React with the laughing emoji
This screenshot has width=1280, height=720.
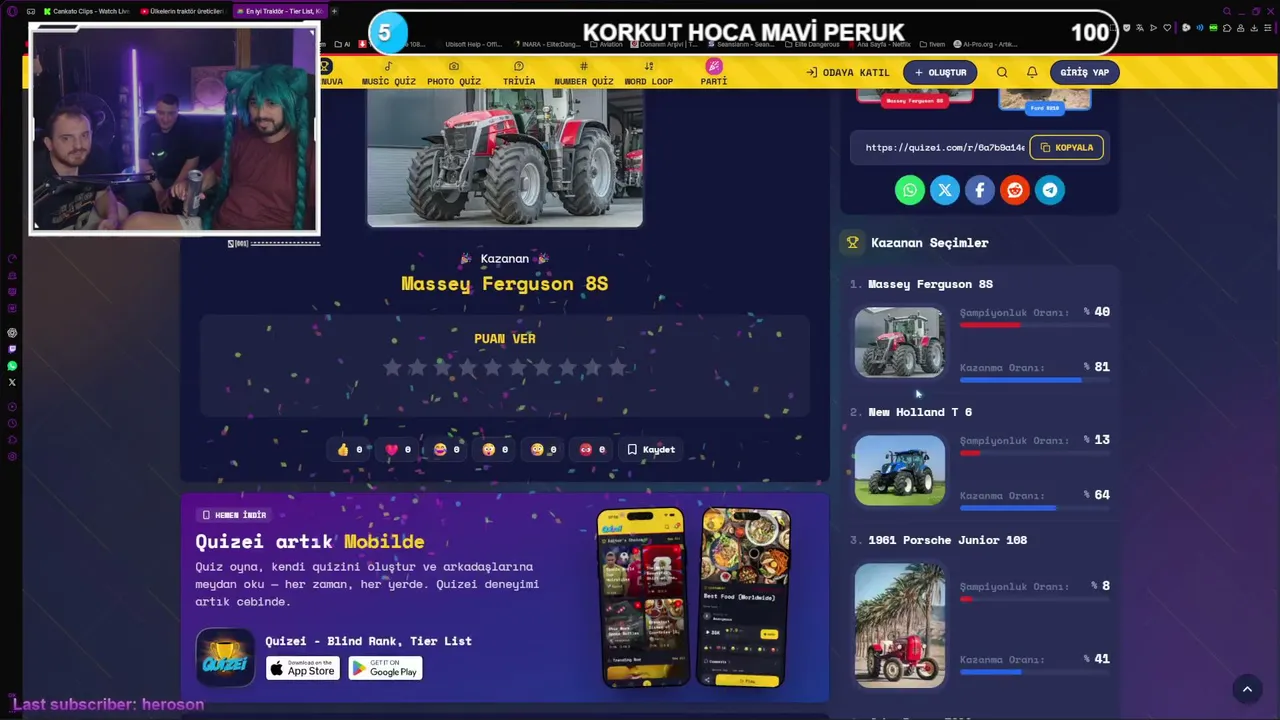point(447,450)
